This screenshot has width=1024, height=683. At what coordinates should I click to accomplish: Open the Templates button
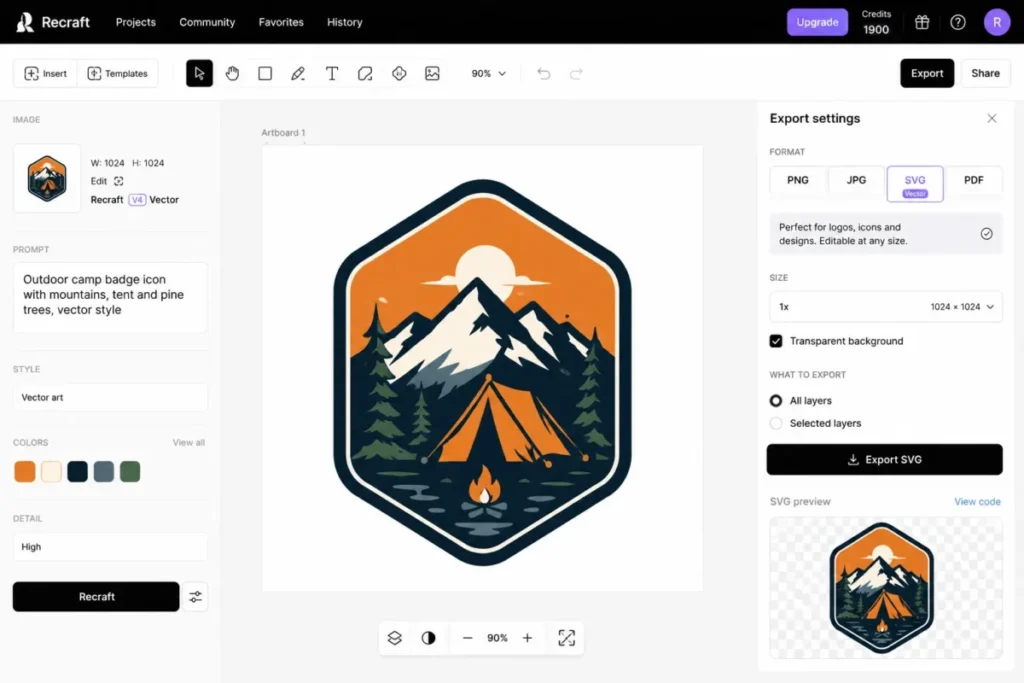pyautogui.click(x=118, y=73)
